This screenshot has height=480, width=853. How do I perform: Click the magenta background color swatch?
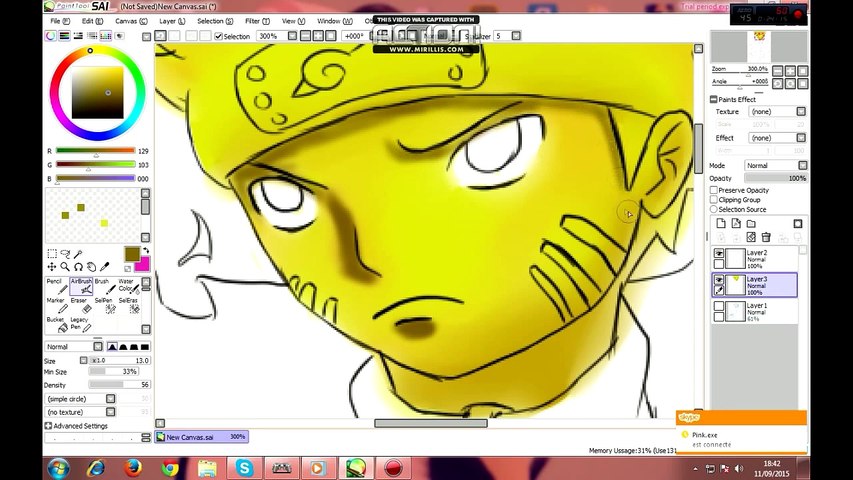pos(142,264)
